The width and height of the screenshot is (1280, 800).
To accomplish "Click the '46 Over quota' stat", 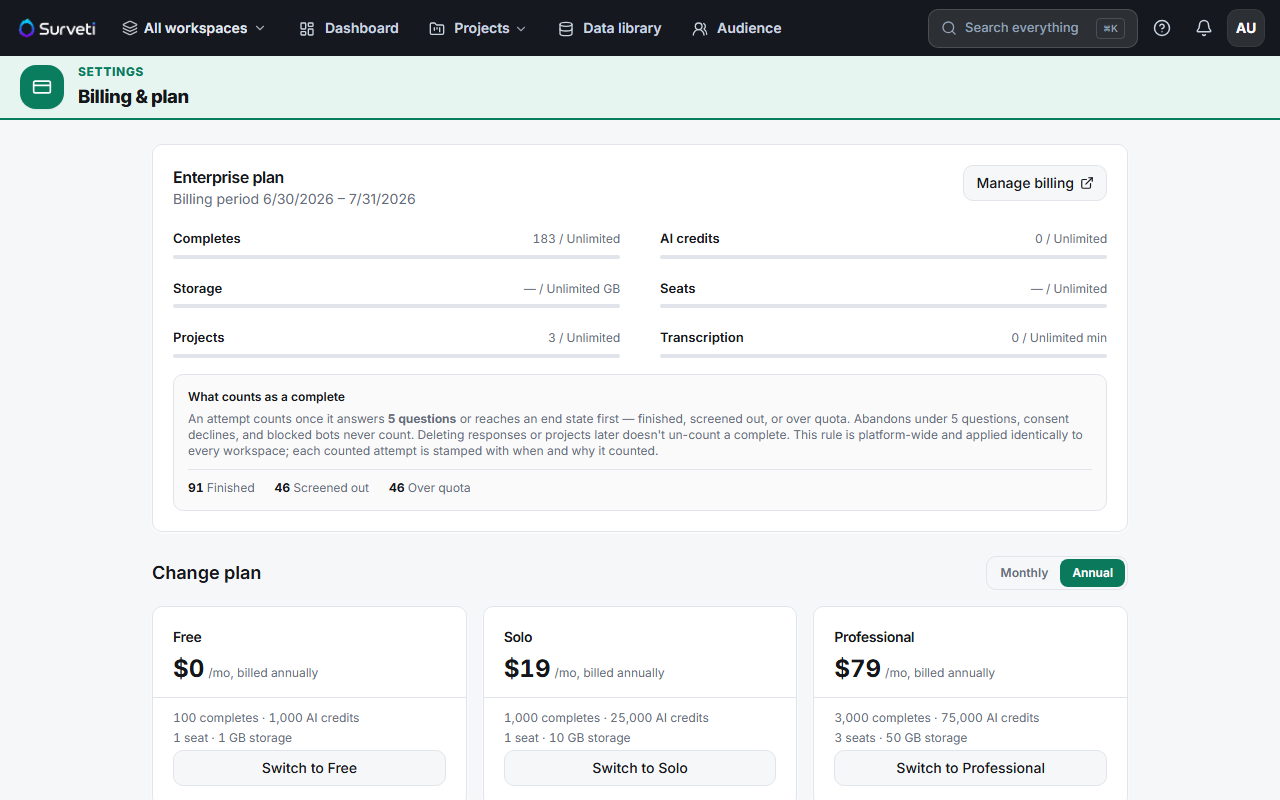I will 430,488.
